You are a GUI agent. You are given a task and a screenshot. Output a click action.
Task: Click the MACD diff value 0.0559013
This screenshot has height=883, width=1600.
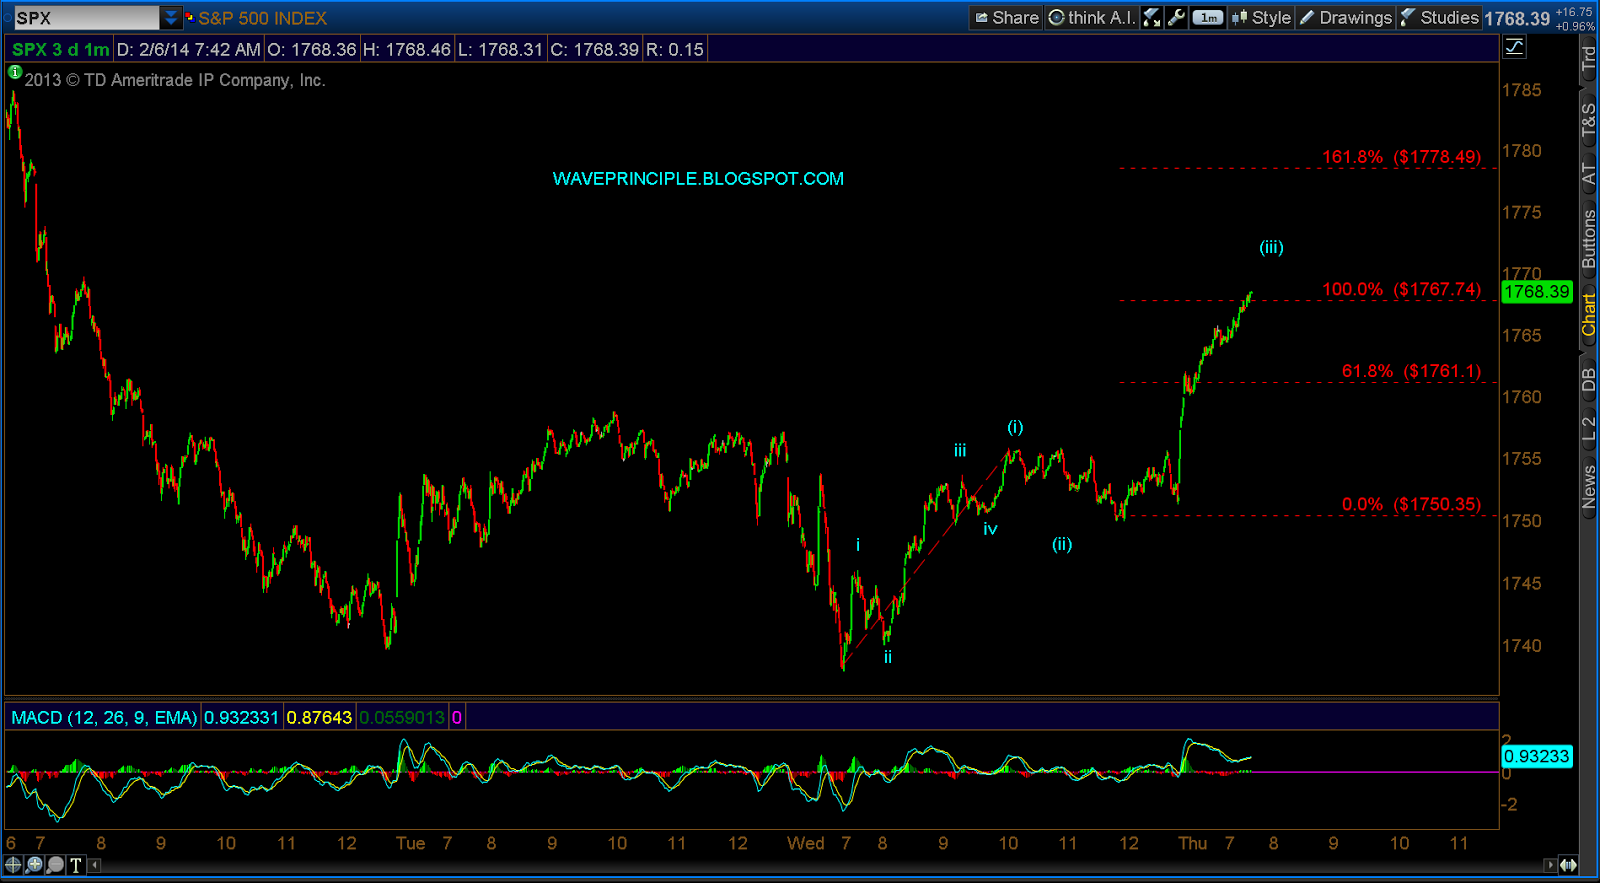click(402, 717)
